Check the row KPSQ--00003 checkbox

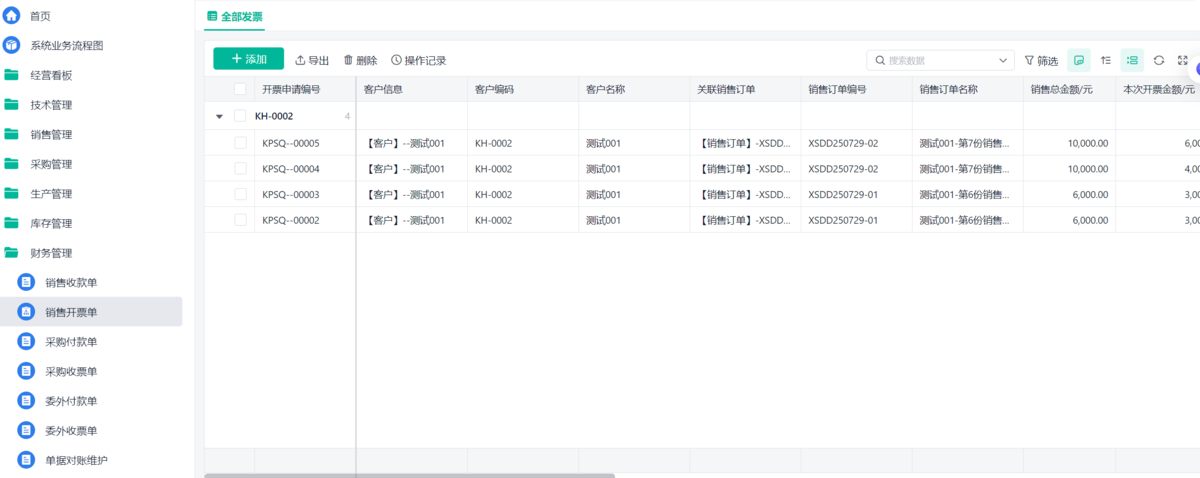pos(240,194)
